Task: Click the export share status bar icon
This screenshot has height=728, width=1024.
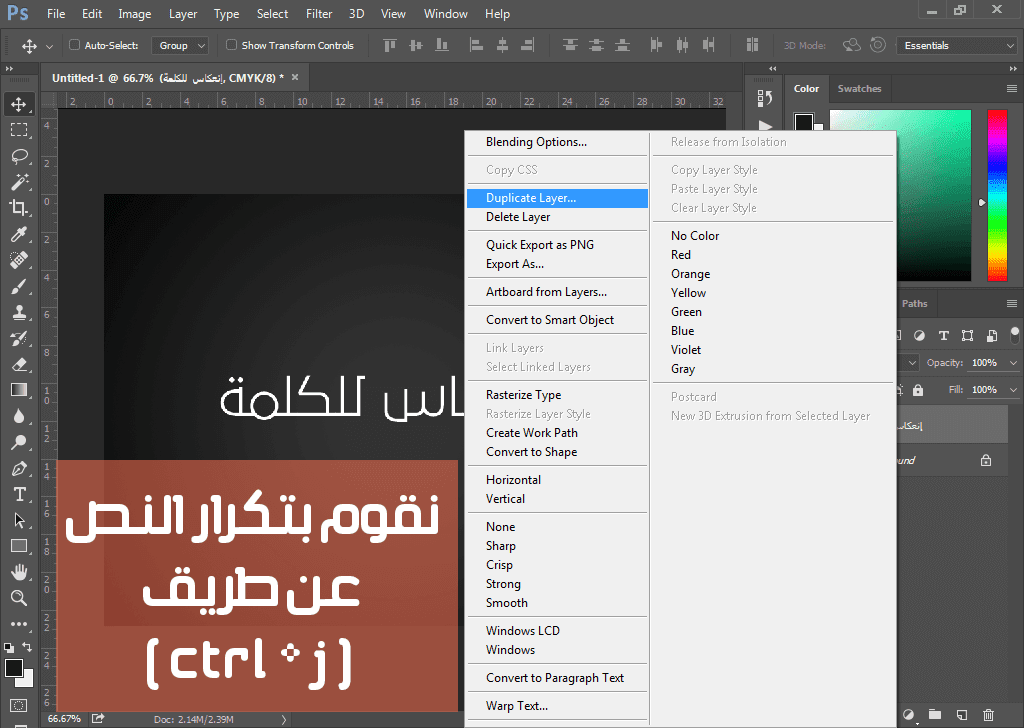Action: (x=98, y=718)
